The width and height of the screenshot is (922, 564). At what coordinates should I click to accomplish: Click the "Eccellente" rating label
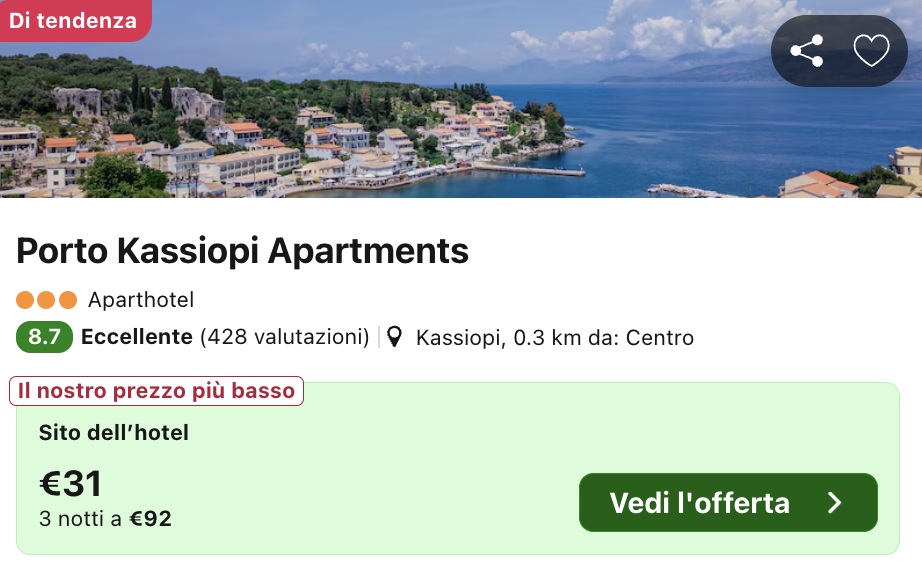(137, 337)
